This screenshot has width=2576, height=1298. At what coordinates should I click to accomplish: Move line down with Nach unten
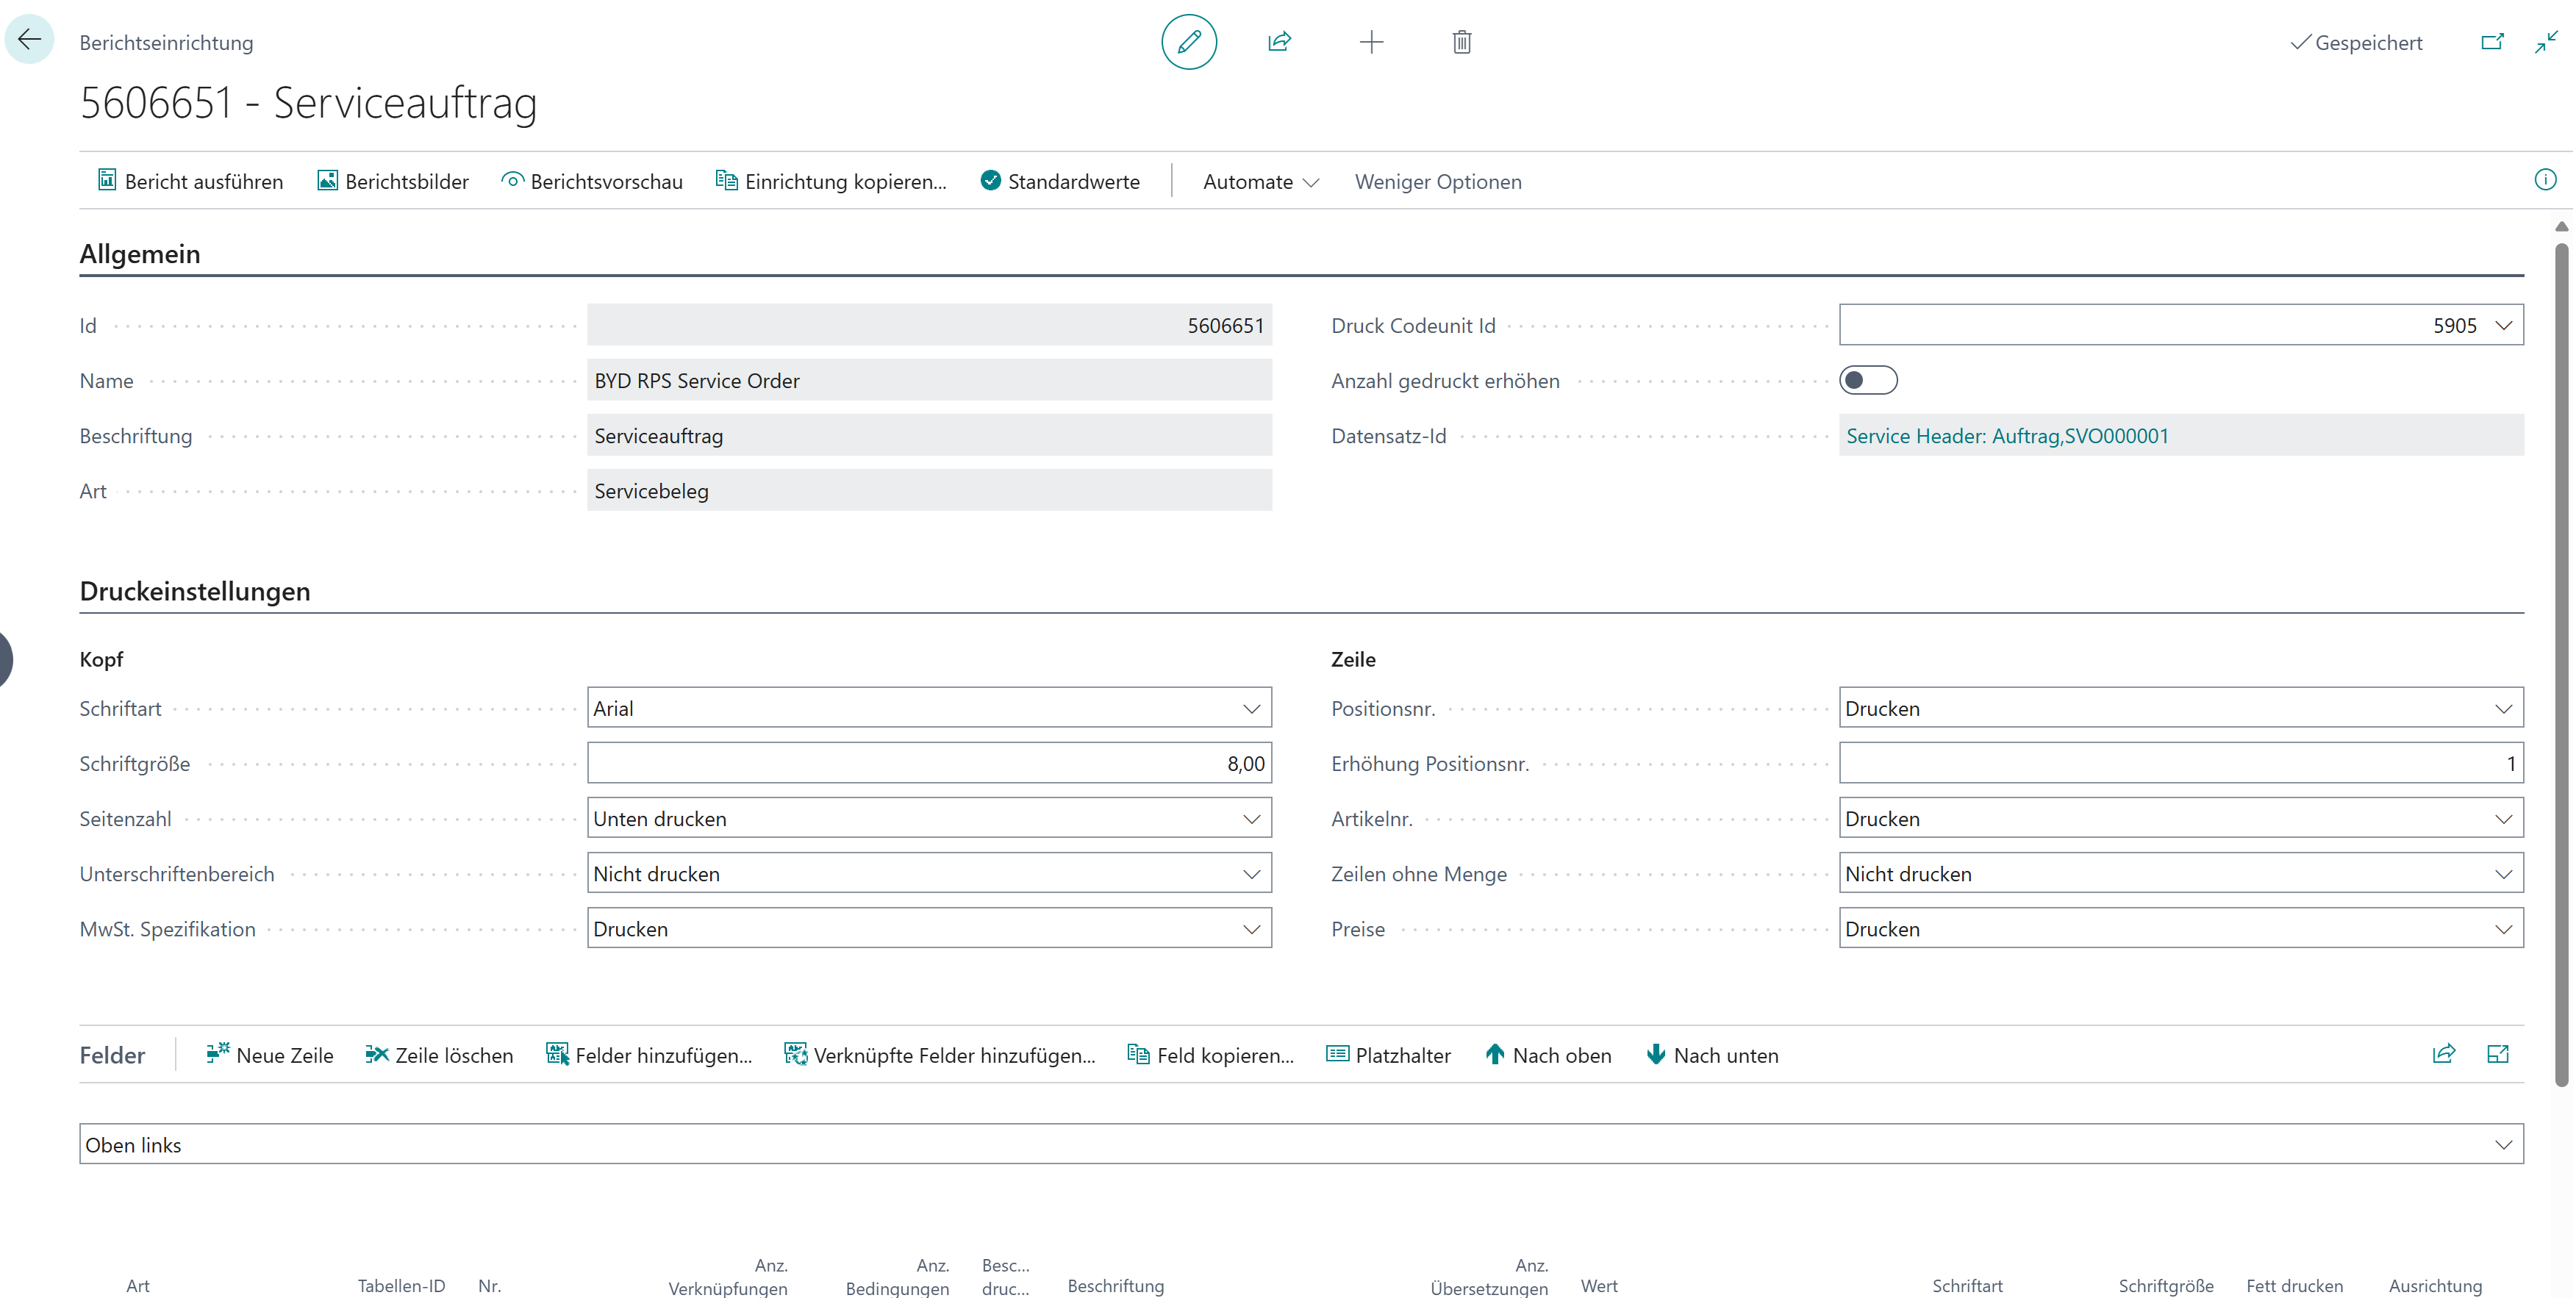click(1712, 1055)
